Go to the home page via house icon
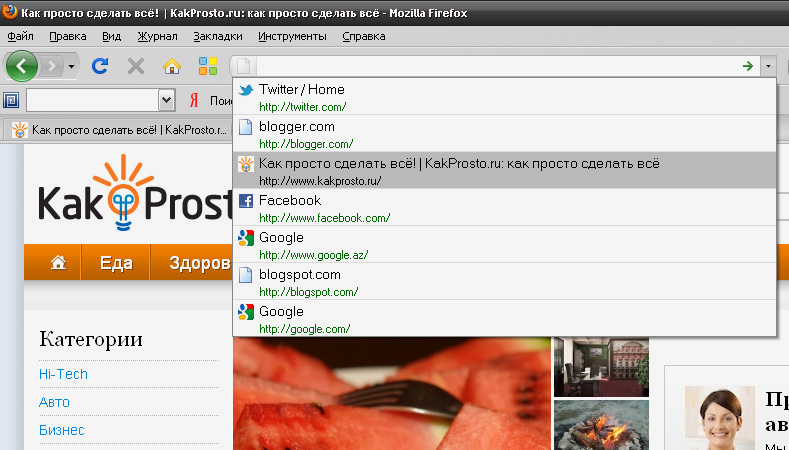 (x=172, y=66)
